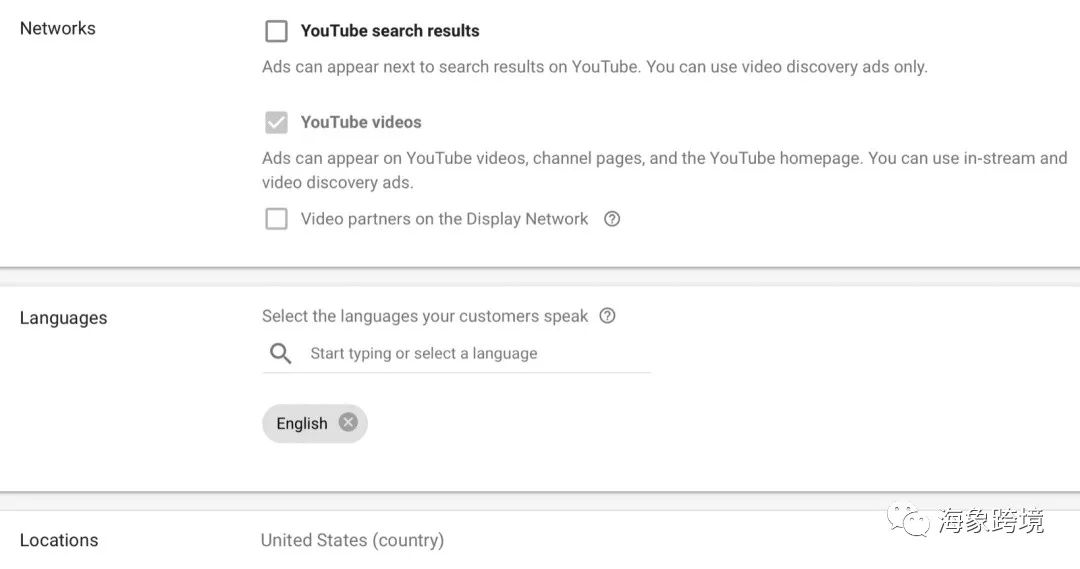Open the Locations section heading

click(59, 540)
